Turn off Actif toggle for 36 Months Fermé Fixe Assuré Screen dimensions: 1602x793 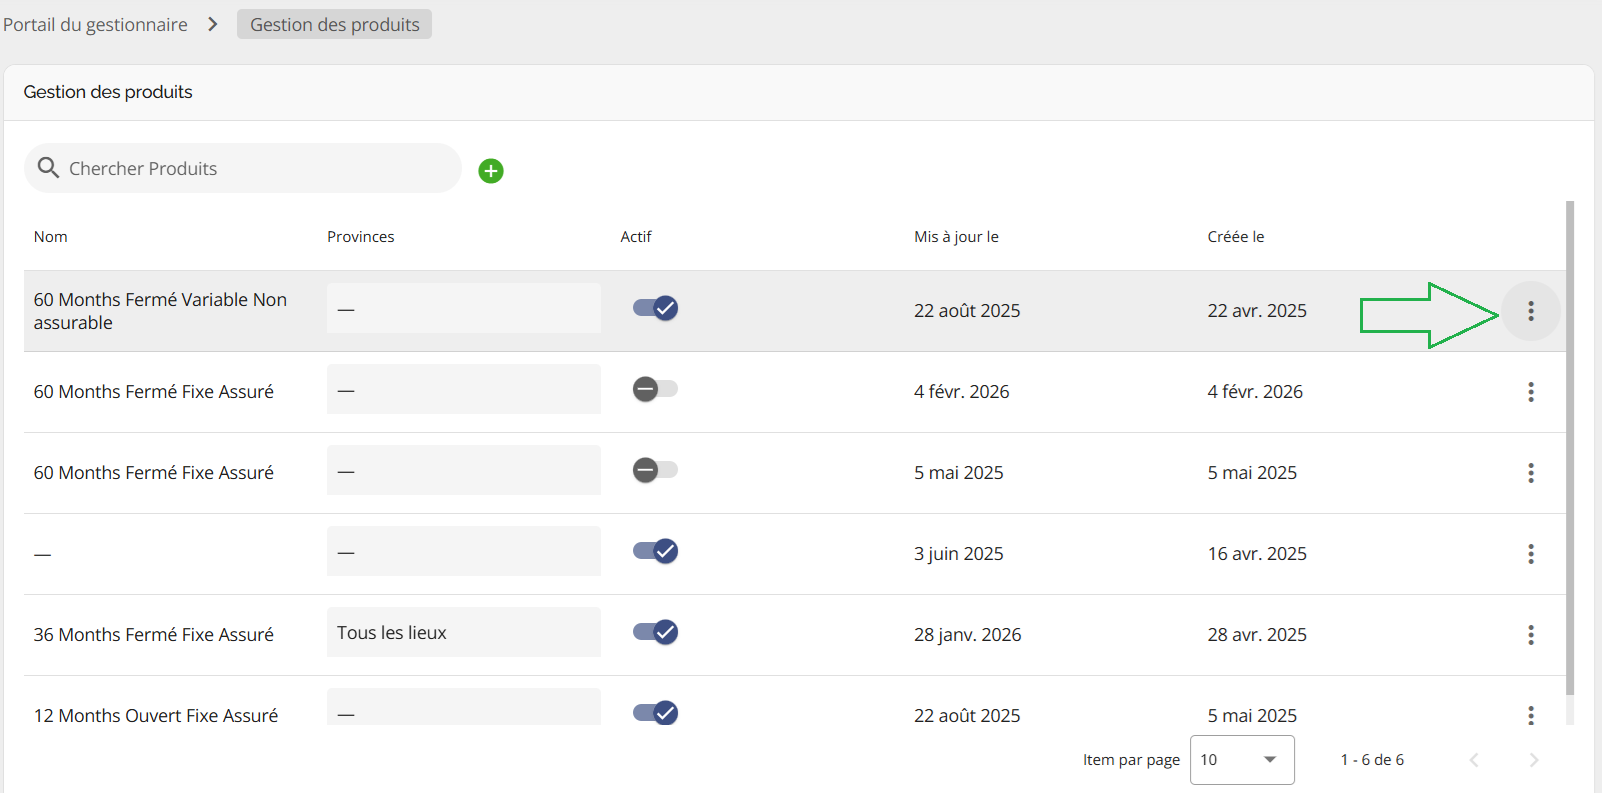tap(655, 632)
